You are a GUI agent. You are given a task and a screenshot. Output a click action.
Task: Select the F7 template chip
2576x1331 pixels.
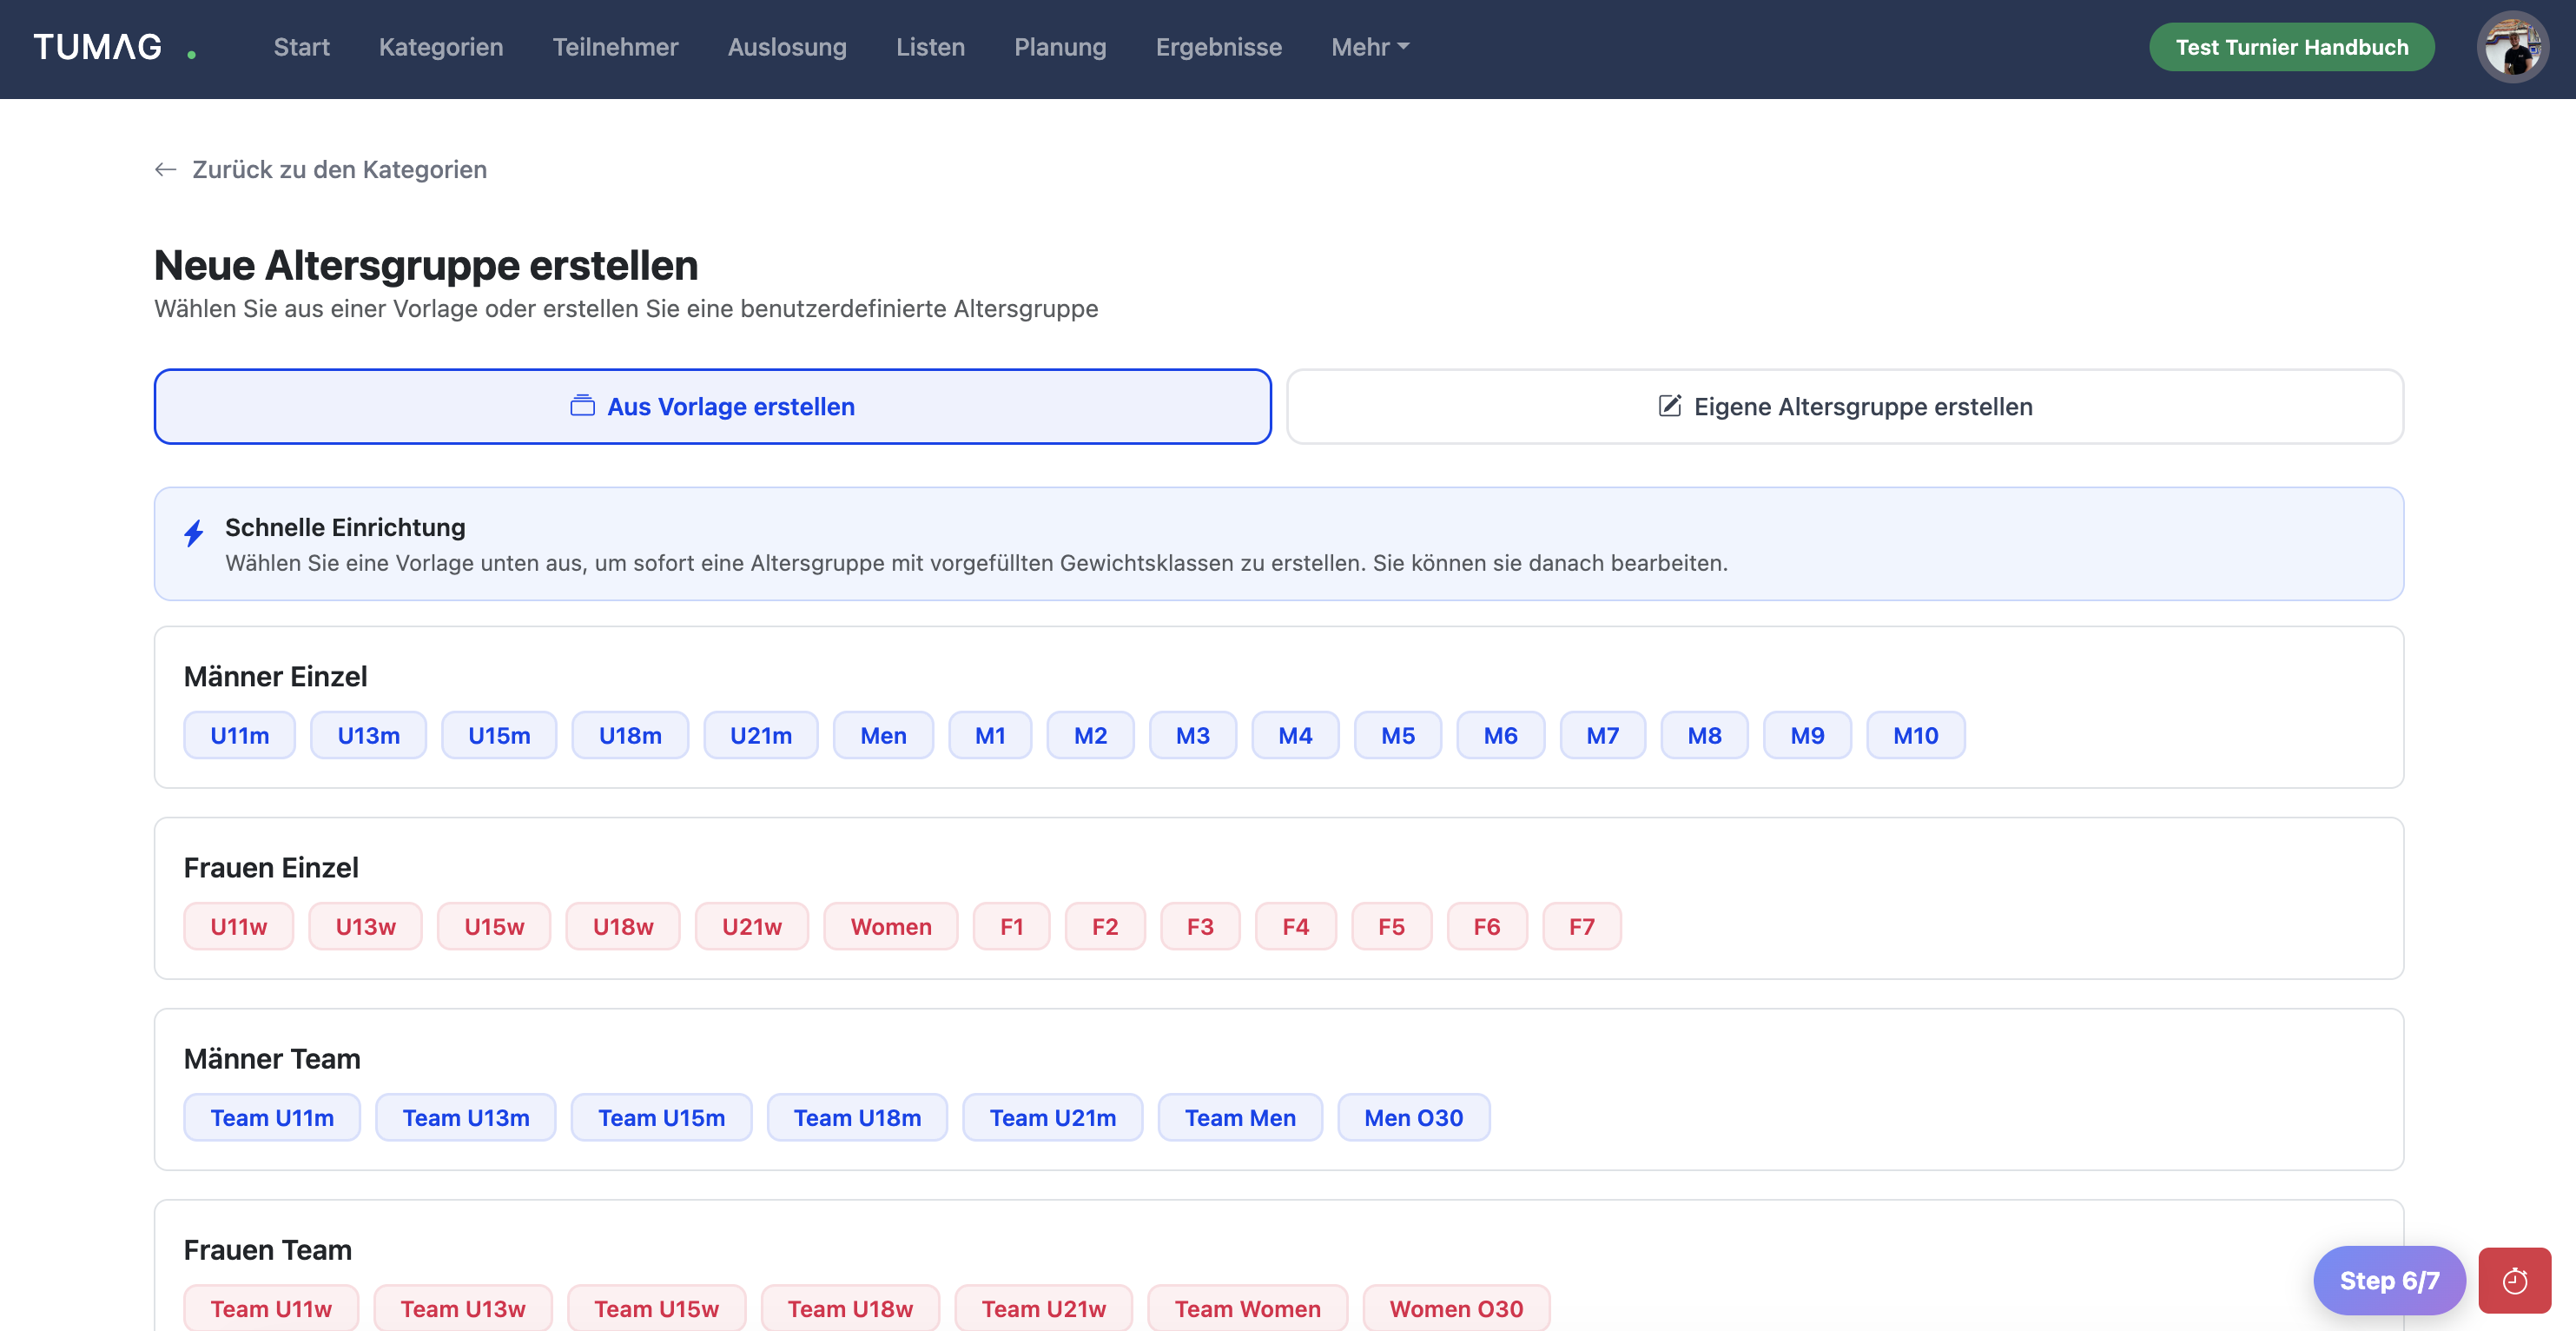click(x=1581, y=926)
